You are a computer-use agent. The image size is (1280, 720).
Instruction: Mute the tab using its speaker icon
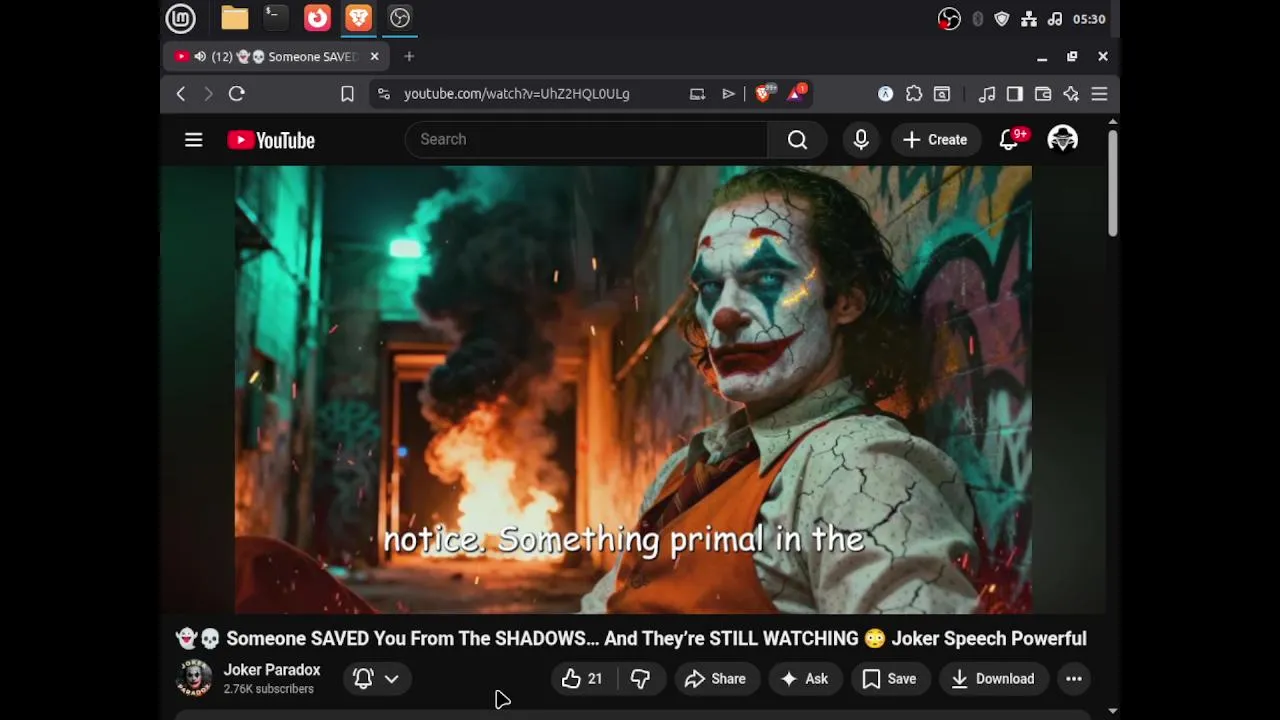(x=200, y=57)
